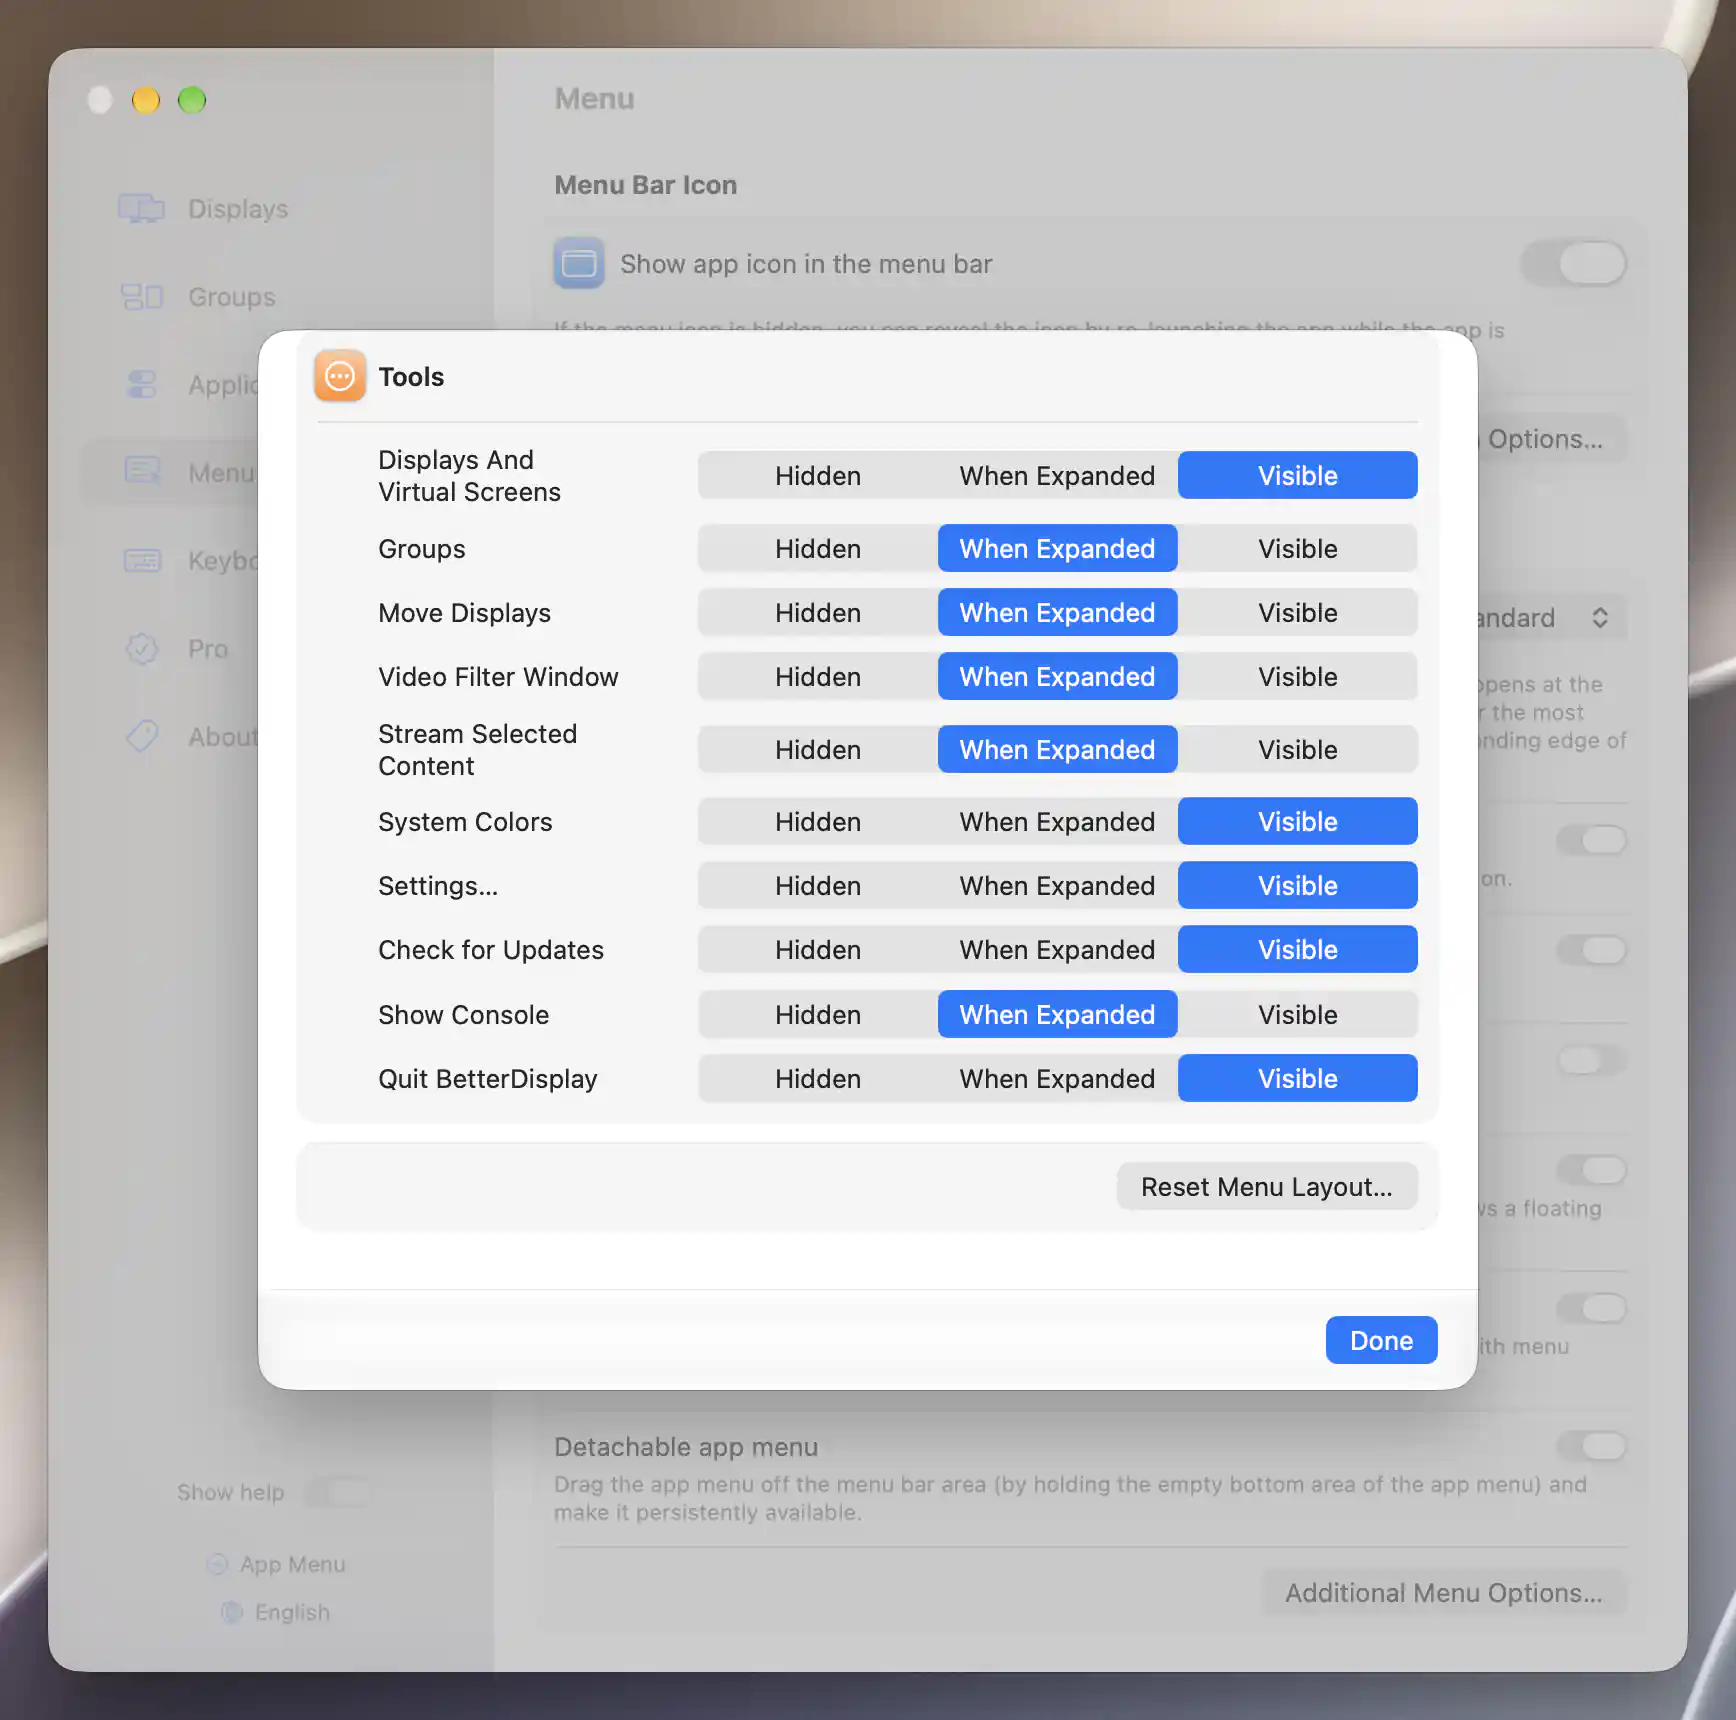The height and width of the screenshot is (1720, 1736).
Task: Click the orange Tools section icon
Action: point(340,376)
